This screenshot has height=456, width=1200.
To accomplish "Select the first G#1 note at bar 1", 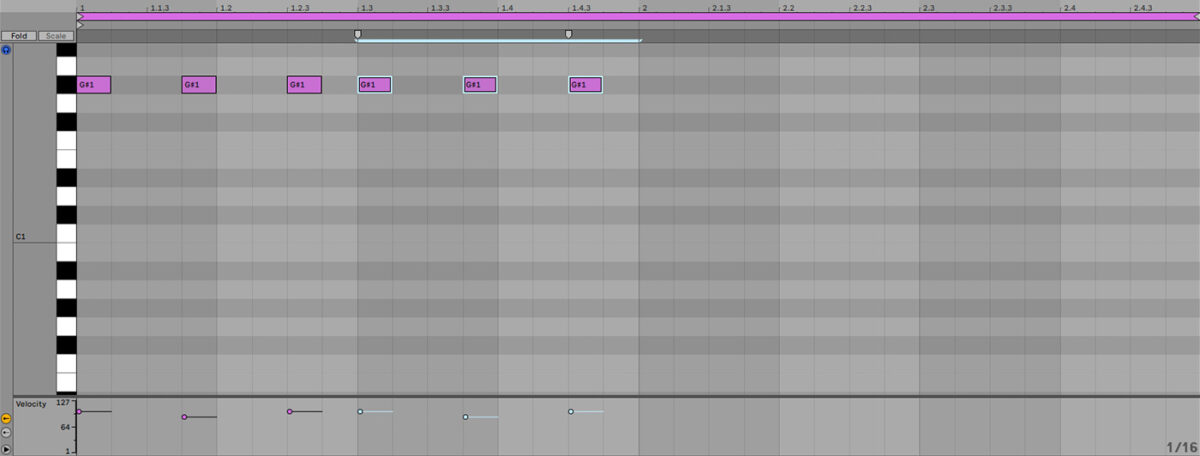I will 94,85.
